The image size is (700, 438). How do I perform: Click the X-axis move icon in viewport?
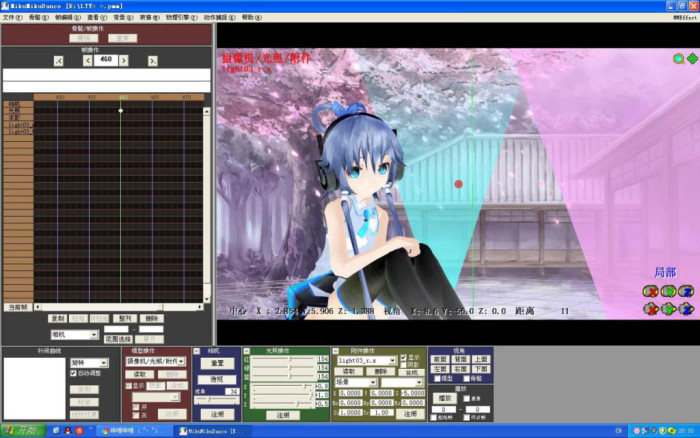click(650, 309)
